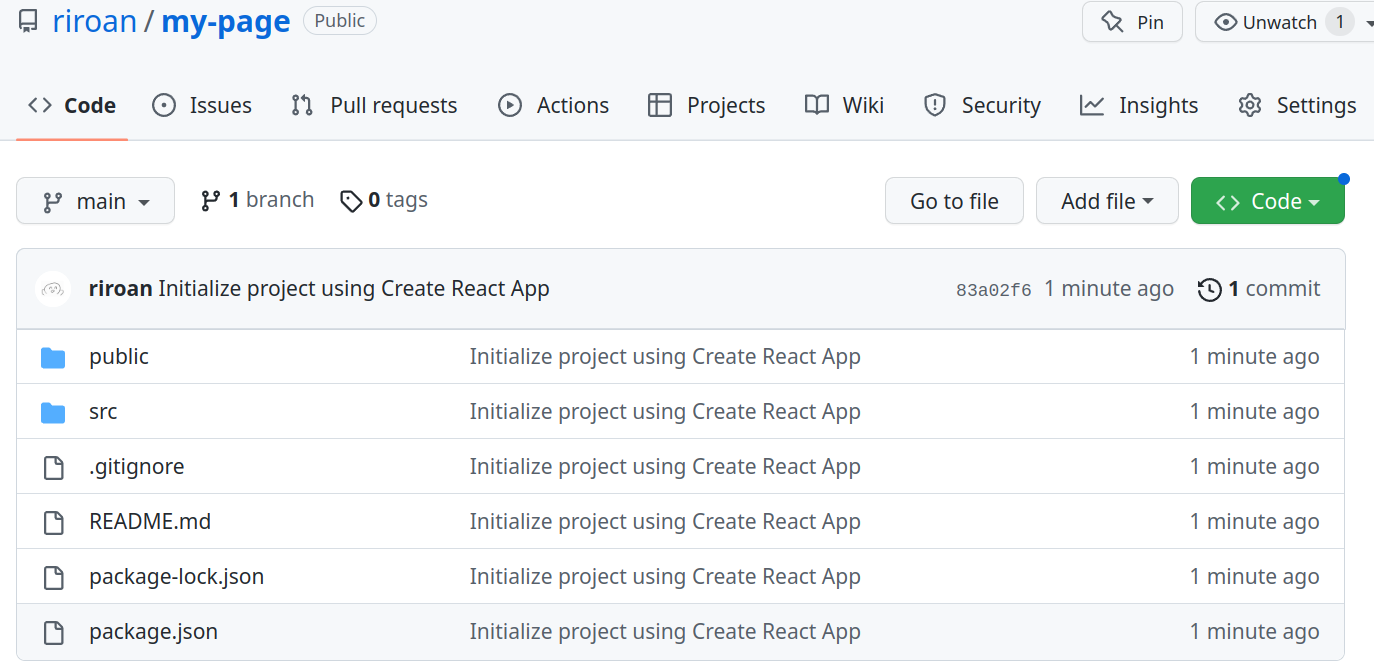
Task: Open the green Code clone dropdown
Action: pos(1267,201)
